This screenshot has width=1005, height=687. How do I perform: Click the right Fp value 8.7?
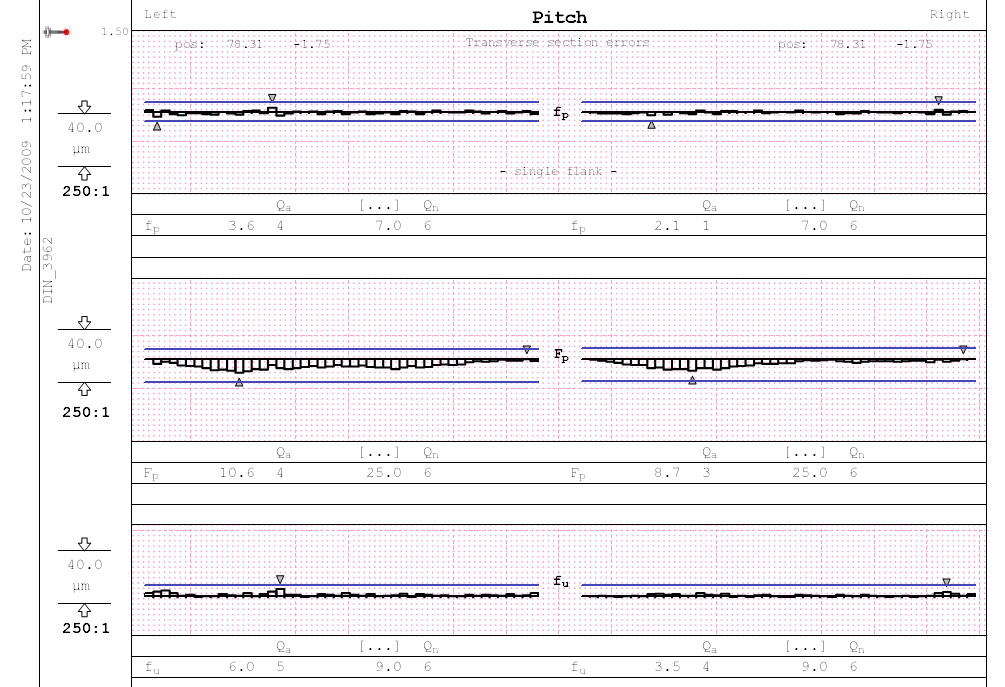[667, 472]
